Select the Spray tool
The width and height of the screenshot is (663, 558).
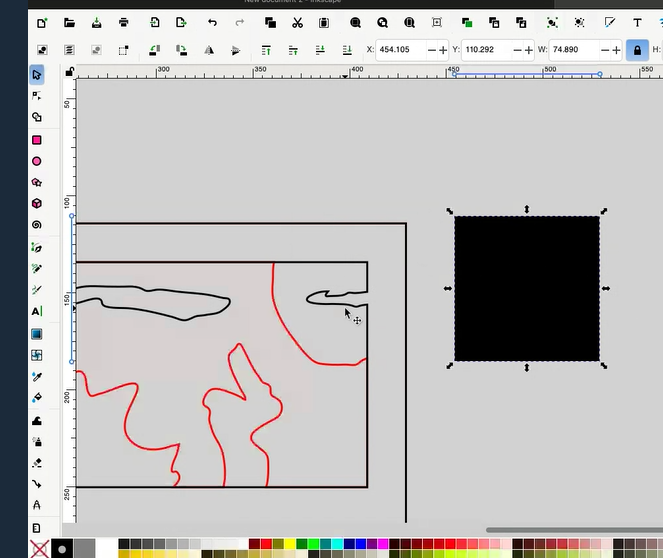37,442
